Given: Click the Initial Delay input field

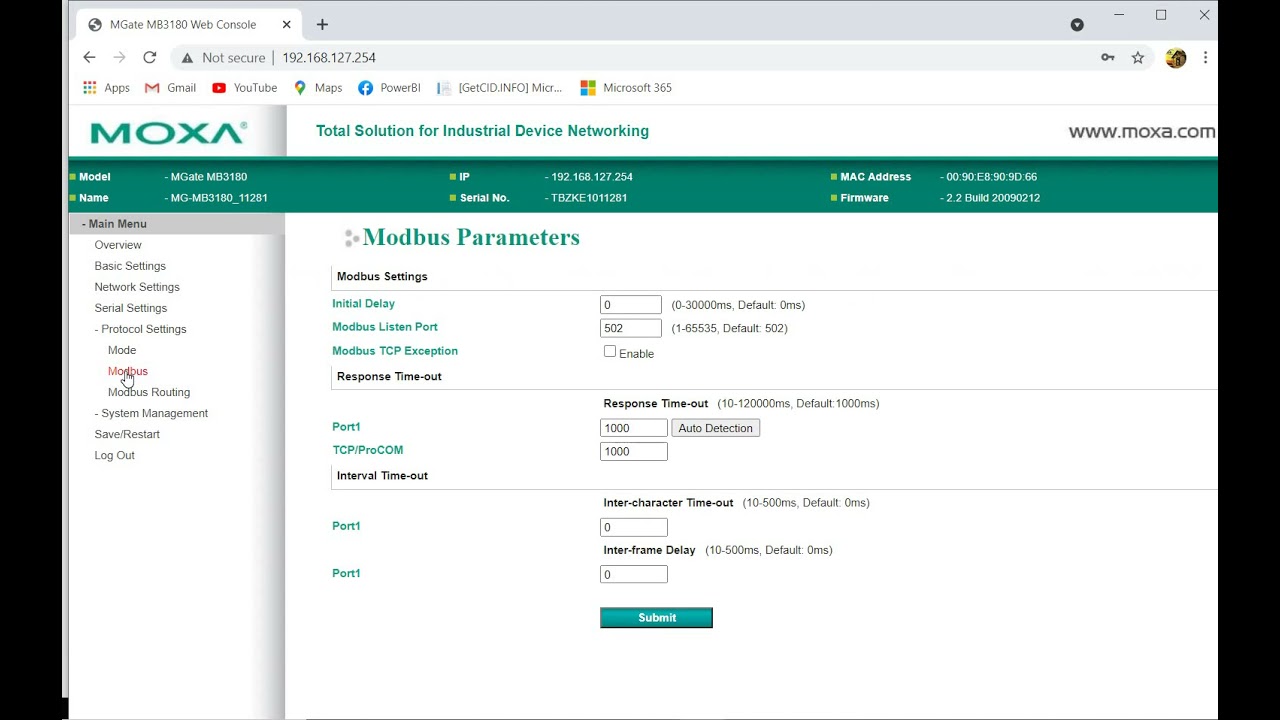Looking at the screenshot, I should 631,305.
